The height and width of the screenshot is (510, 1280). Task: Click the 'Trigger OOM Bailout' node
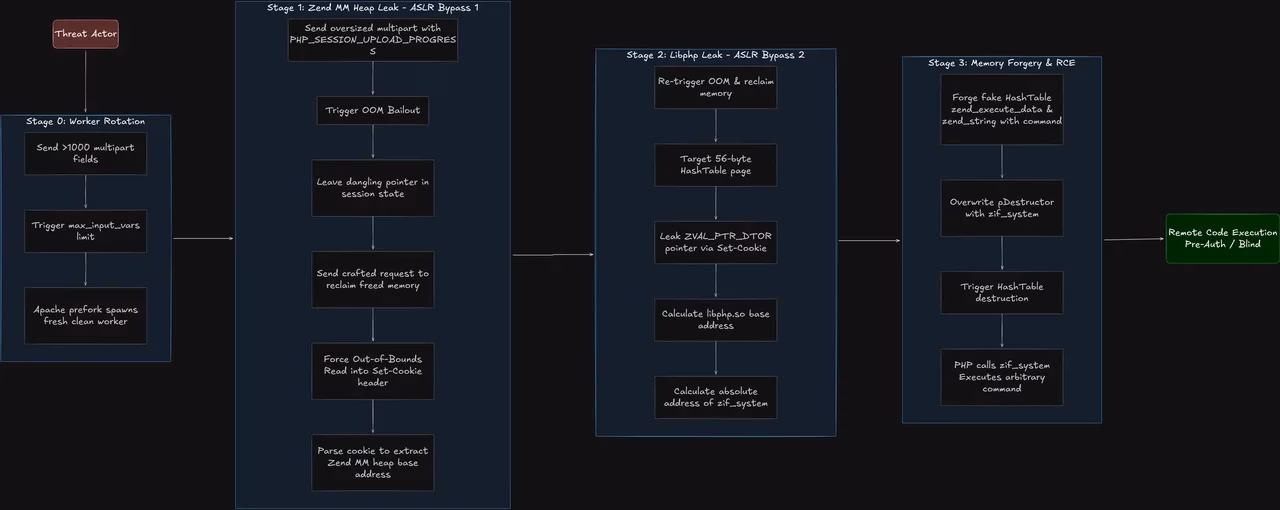coord(373,110)
